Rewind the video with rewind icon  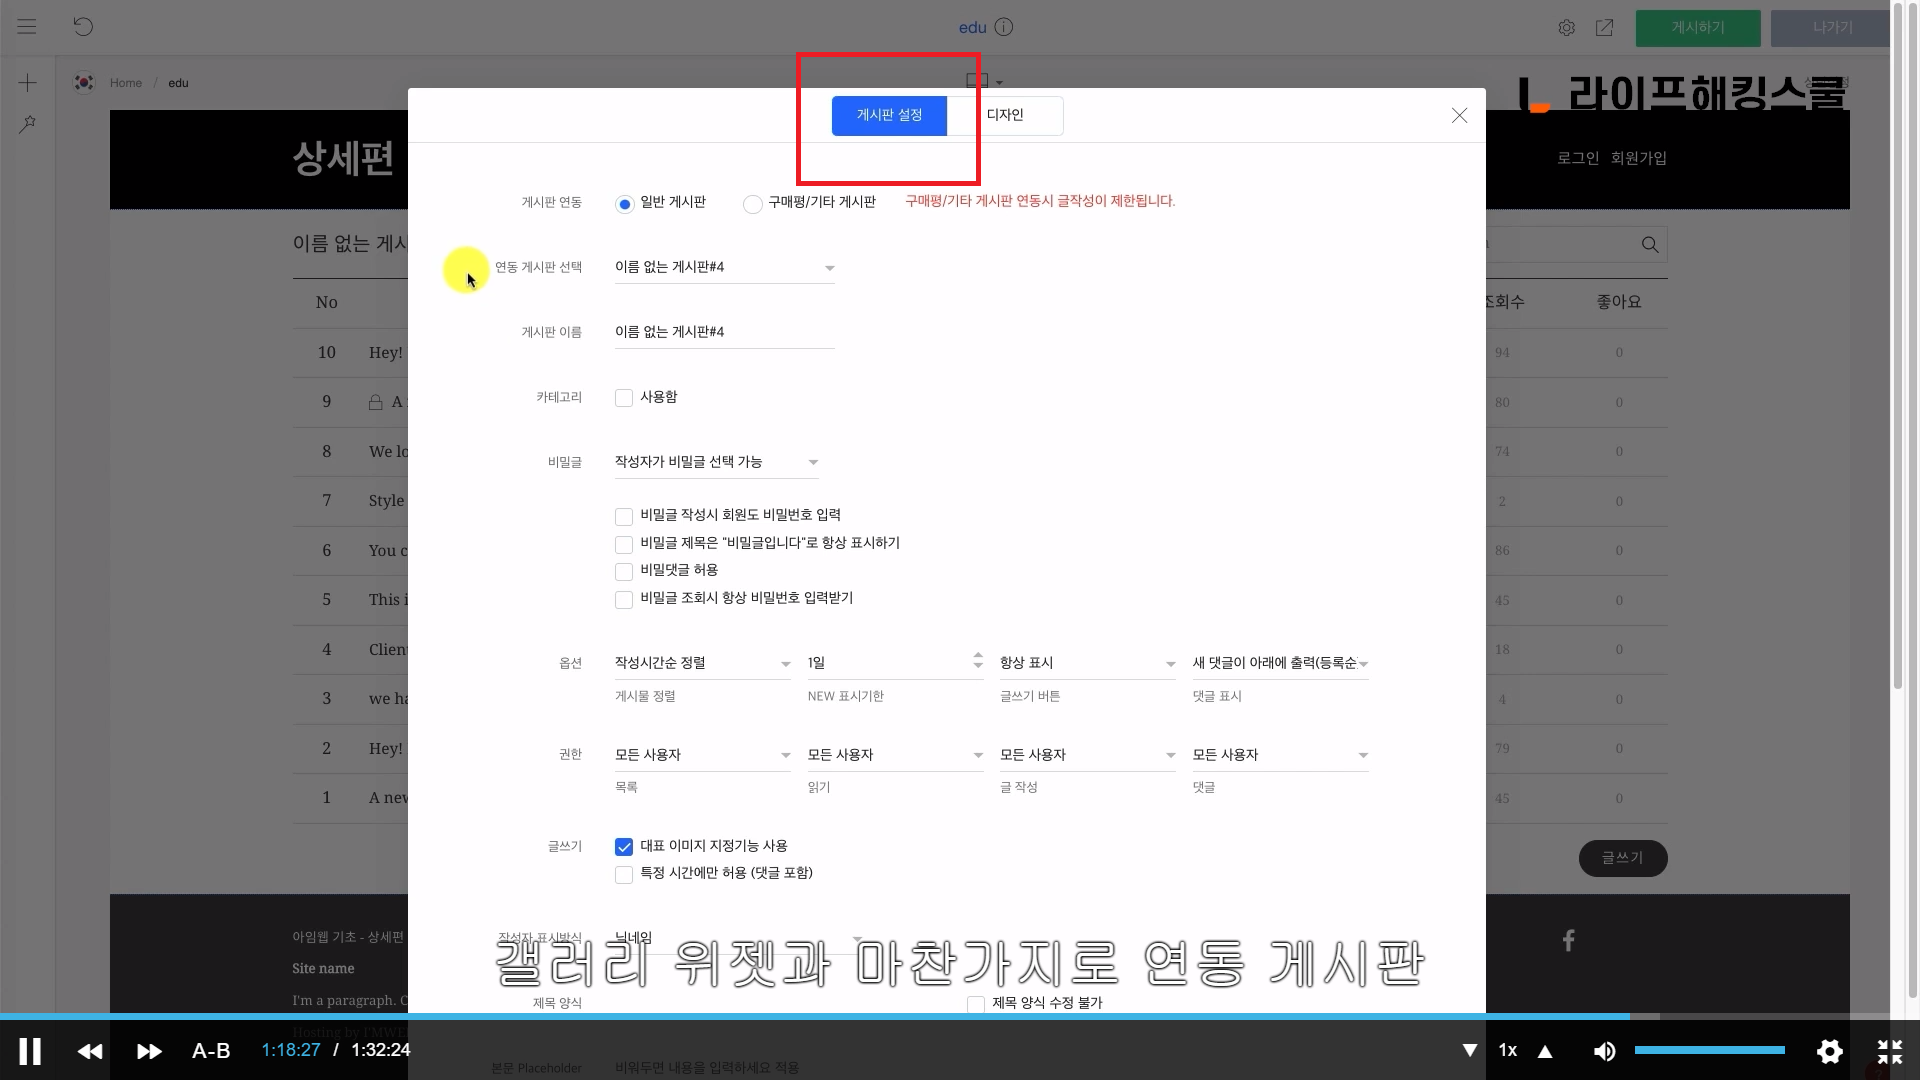pyautogui.click(x=90, y=1051)
